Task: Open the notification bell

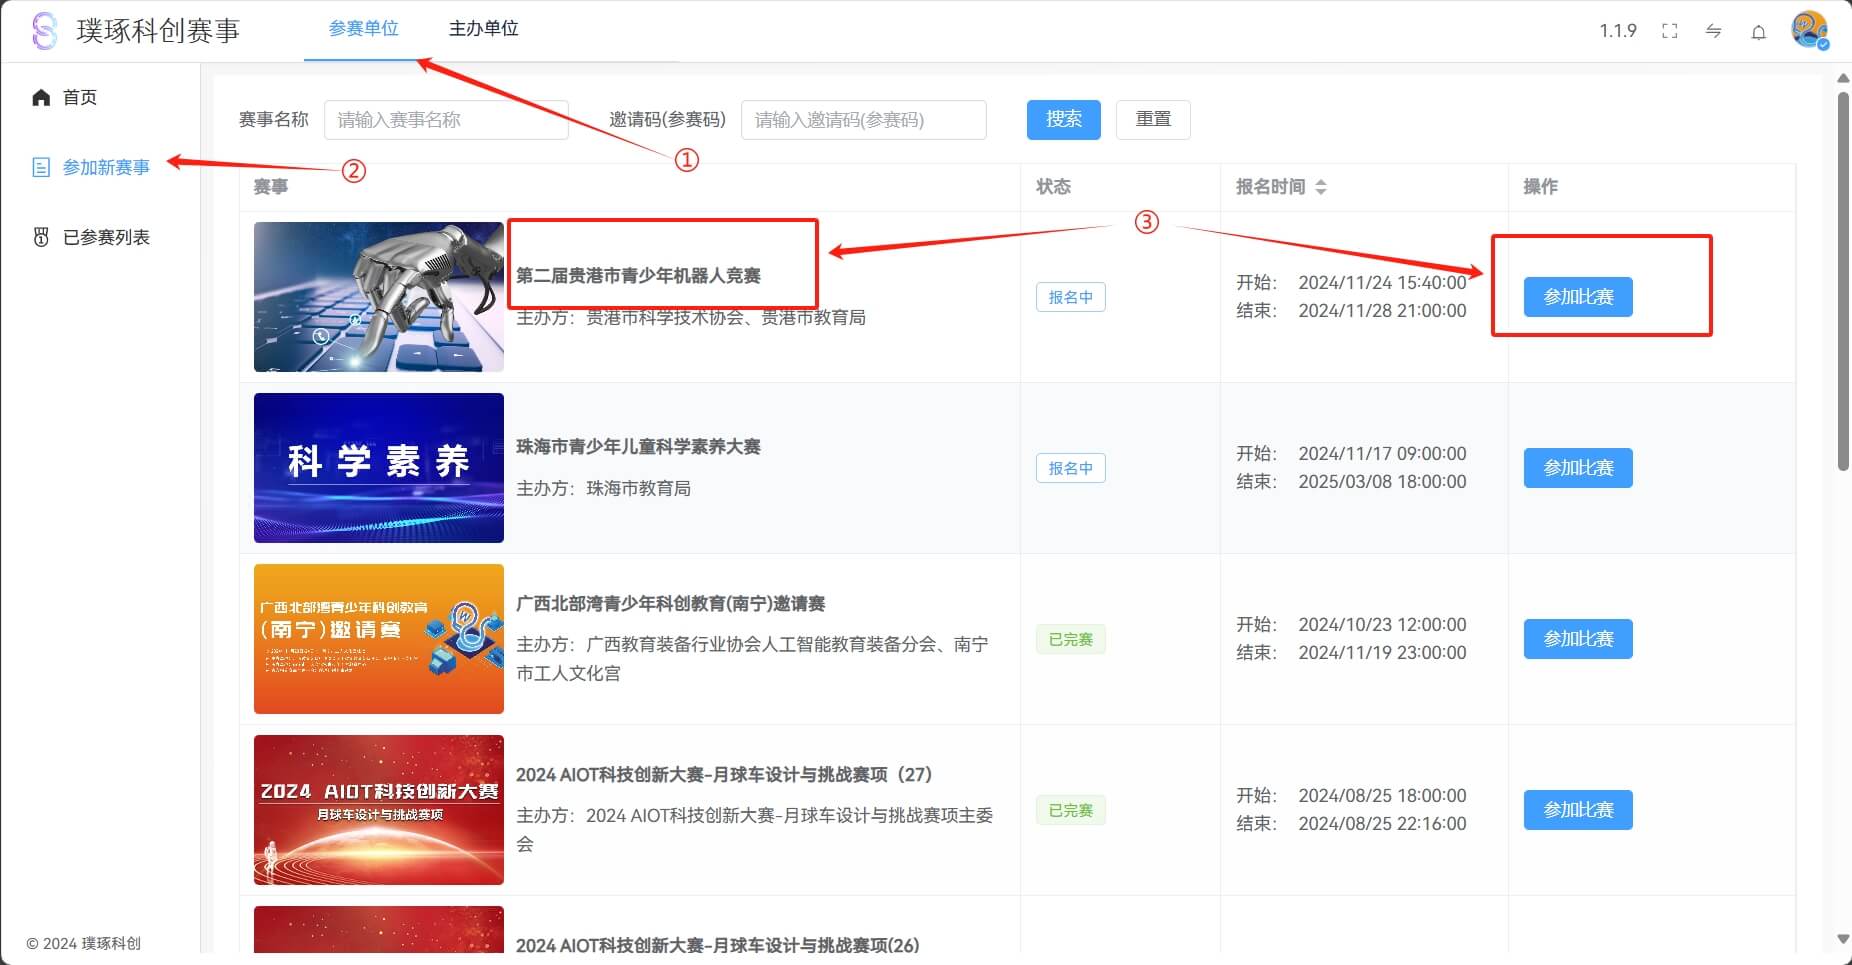Action: pos(1759,32)
